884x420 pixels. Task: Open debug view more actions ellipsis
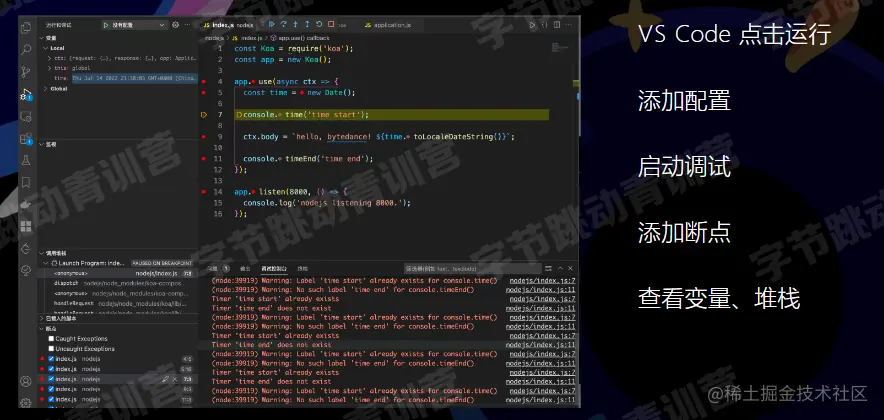187,25
